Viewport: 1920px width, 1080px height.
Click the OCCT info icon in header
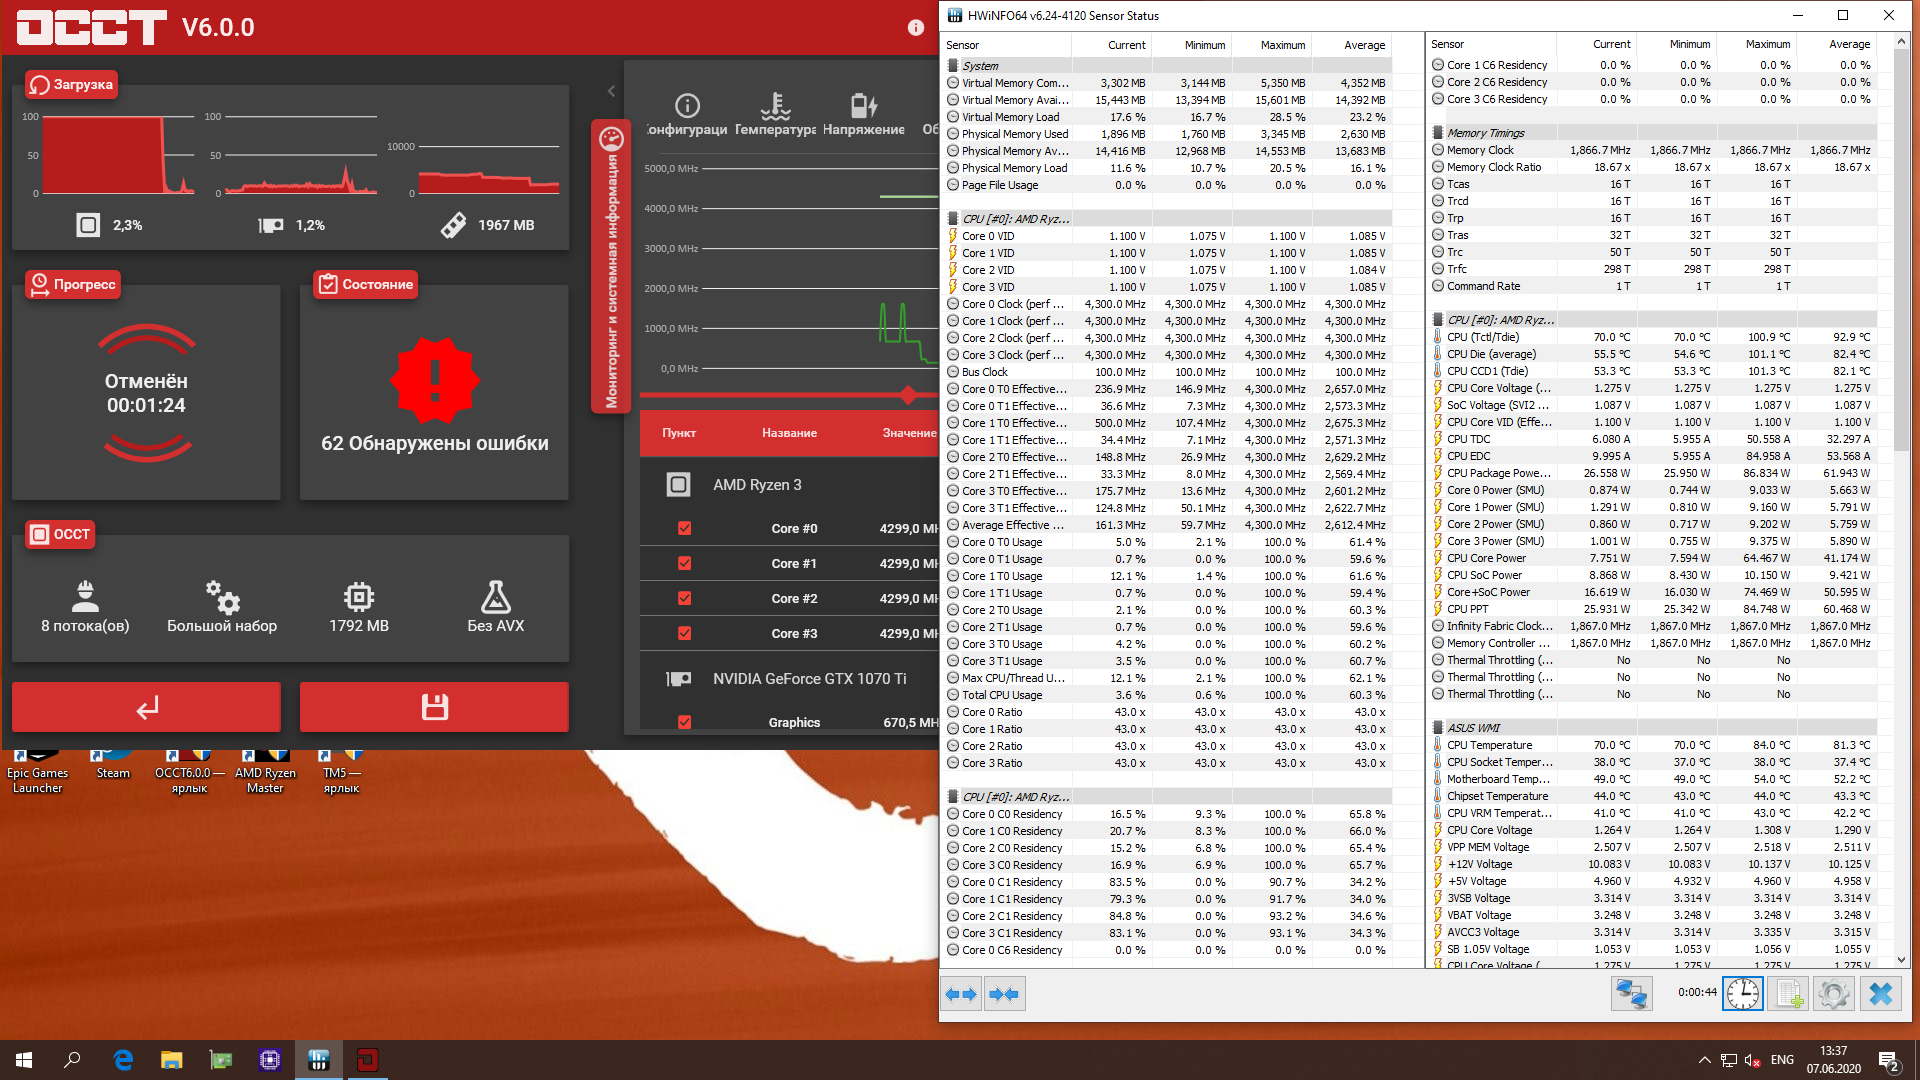pos(915,28)
